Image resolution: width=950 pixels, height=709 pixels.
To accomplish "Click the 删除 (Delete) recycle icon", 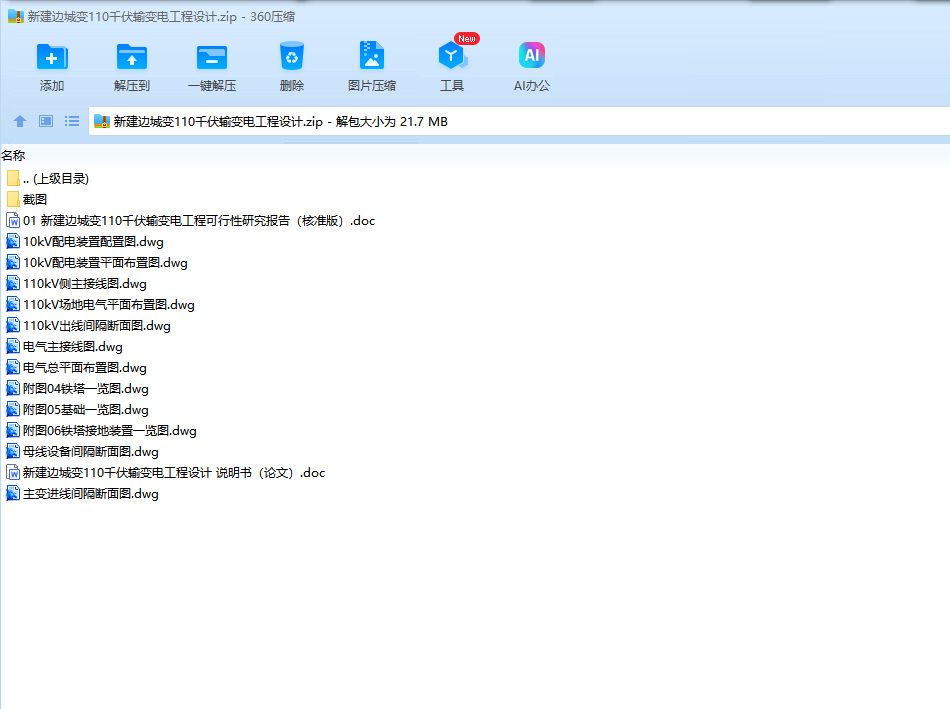I will tap(292, 56).
